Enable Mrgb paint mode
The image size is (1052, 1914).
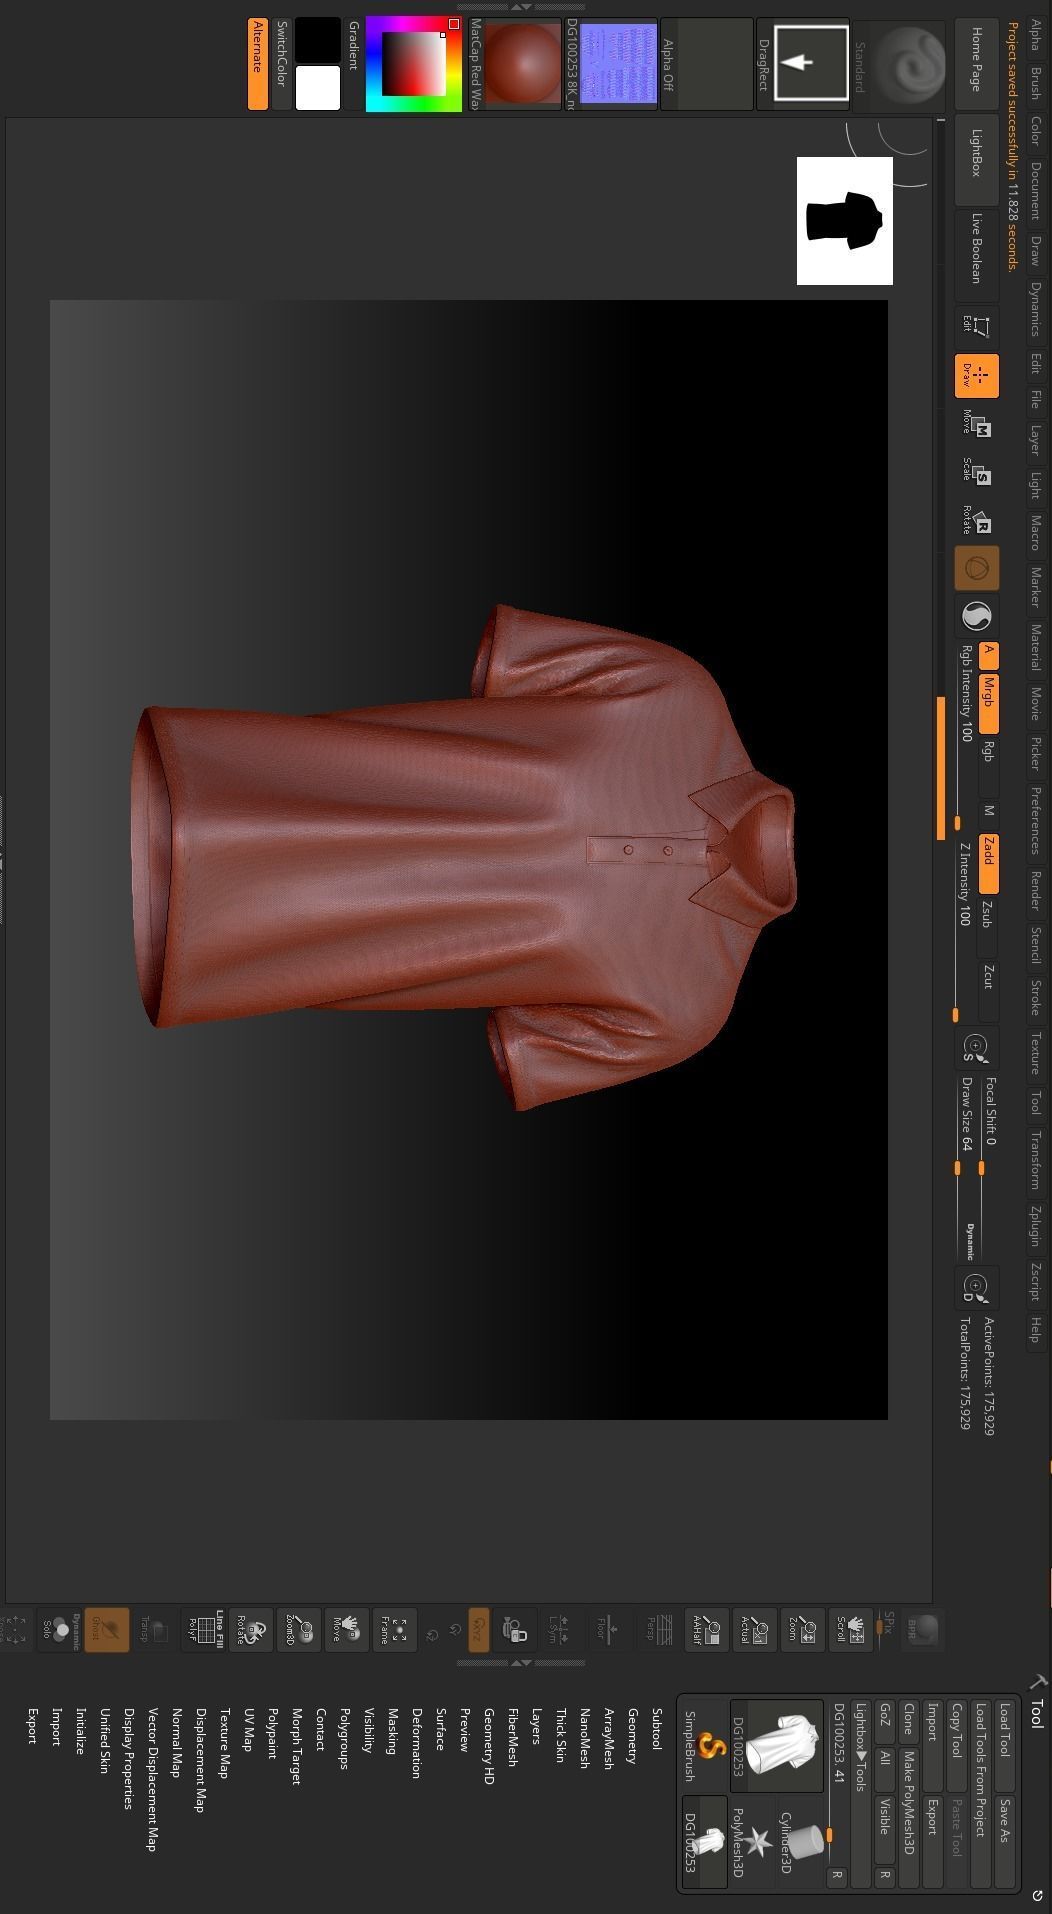988,704
